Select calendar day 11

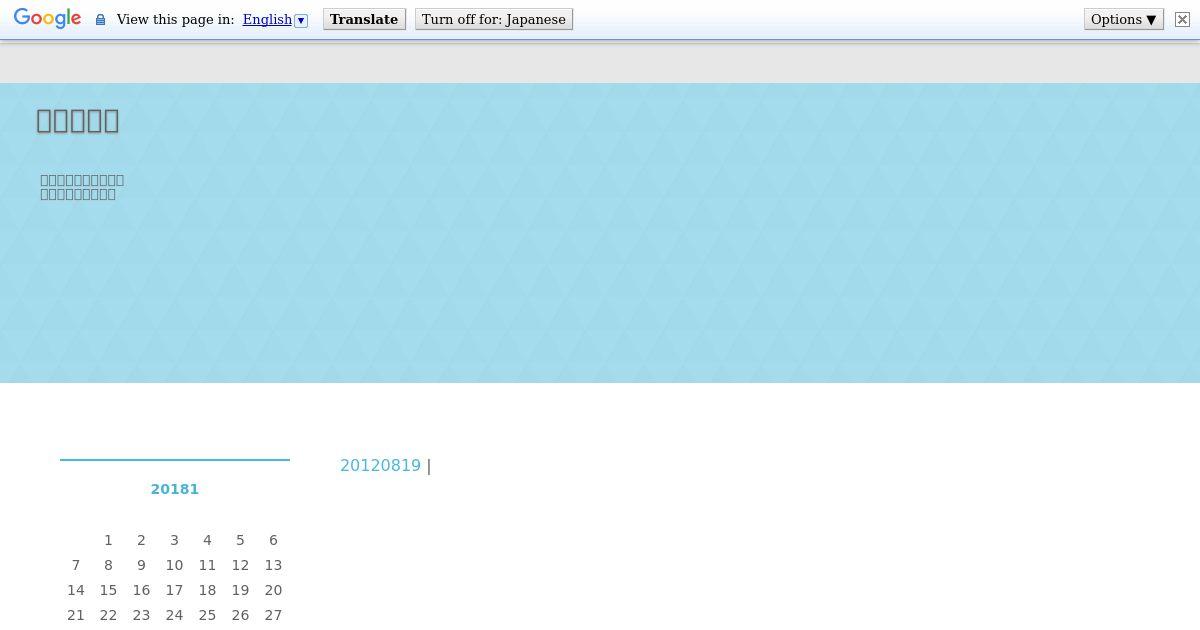tap(207, 565)
